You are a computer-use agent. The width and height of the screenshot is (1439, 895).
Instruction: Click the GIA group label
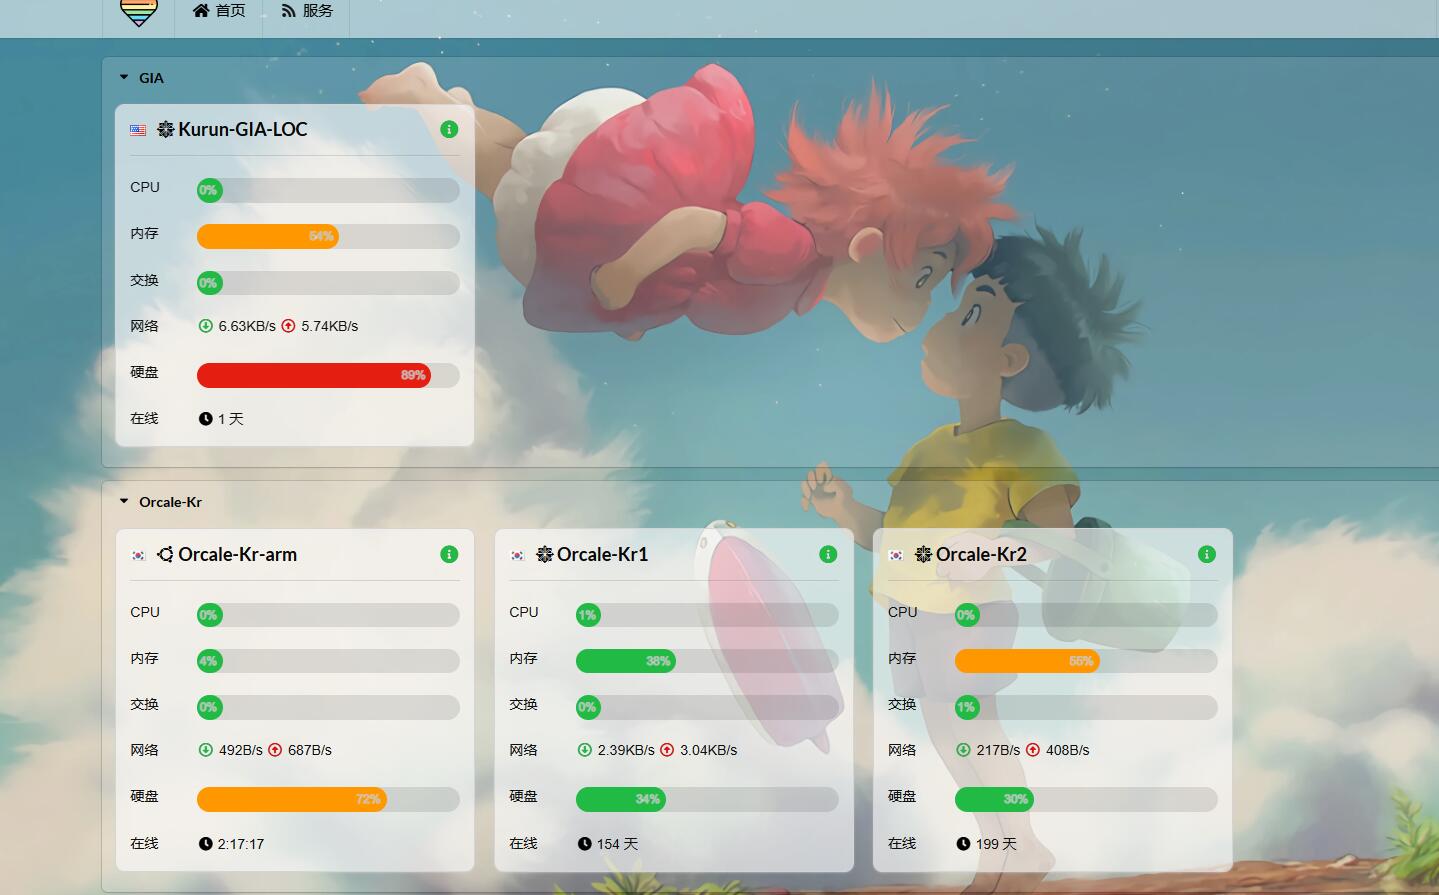coord(151,78)
